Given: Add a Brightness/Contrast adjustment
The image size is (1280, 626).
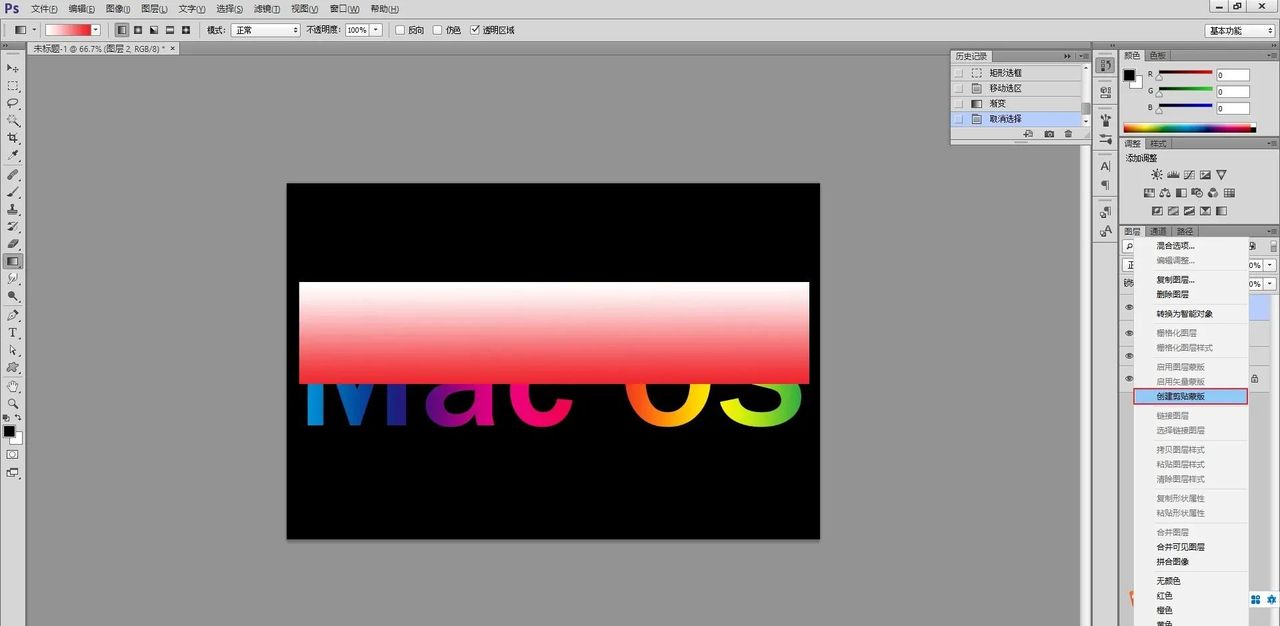Looking at the screenshot, I should coord(1157,175).
